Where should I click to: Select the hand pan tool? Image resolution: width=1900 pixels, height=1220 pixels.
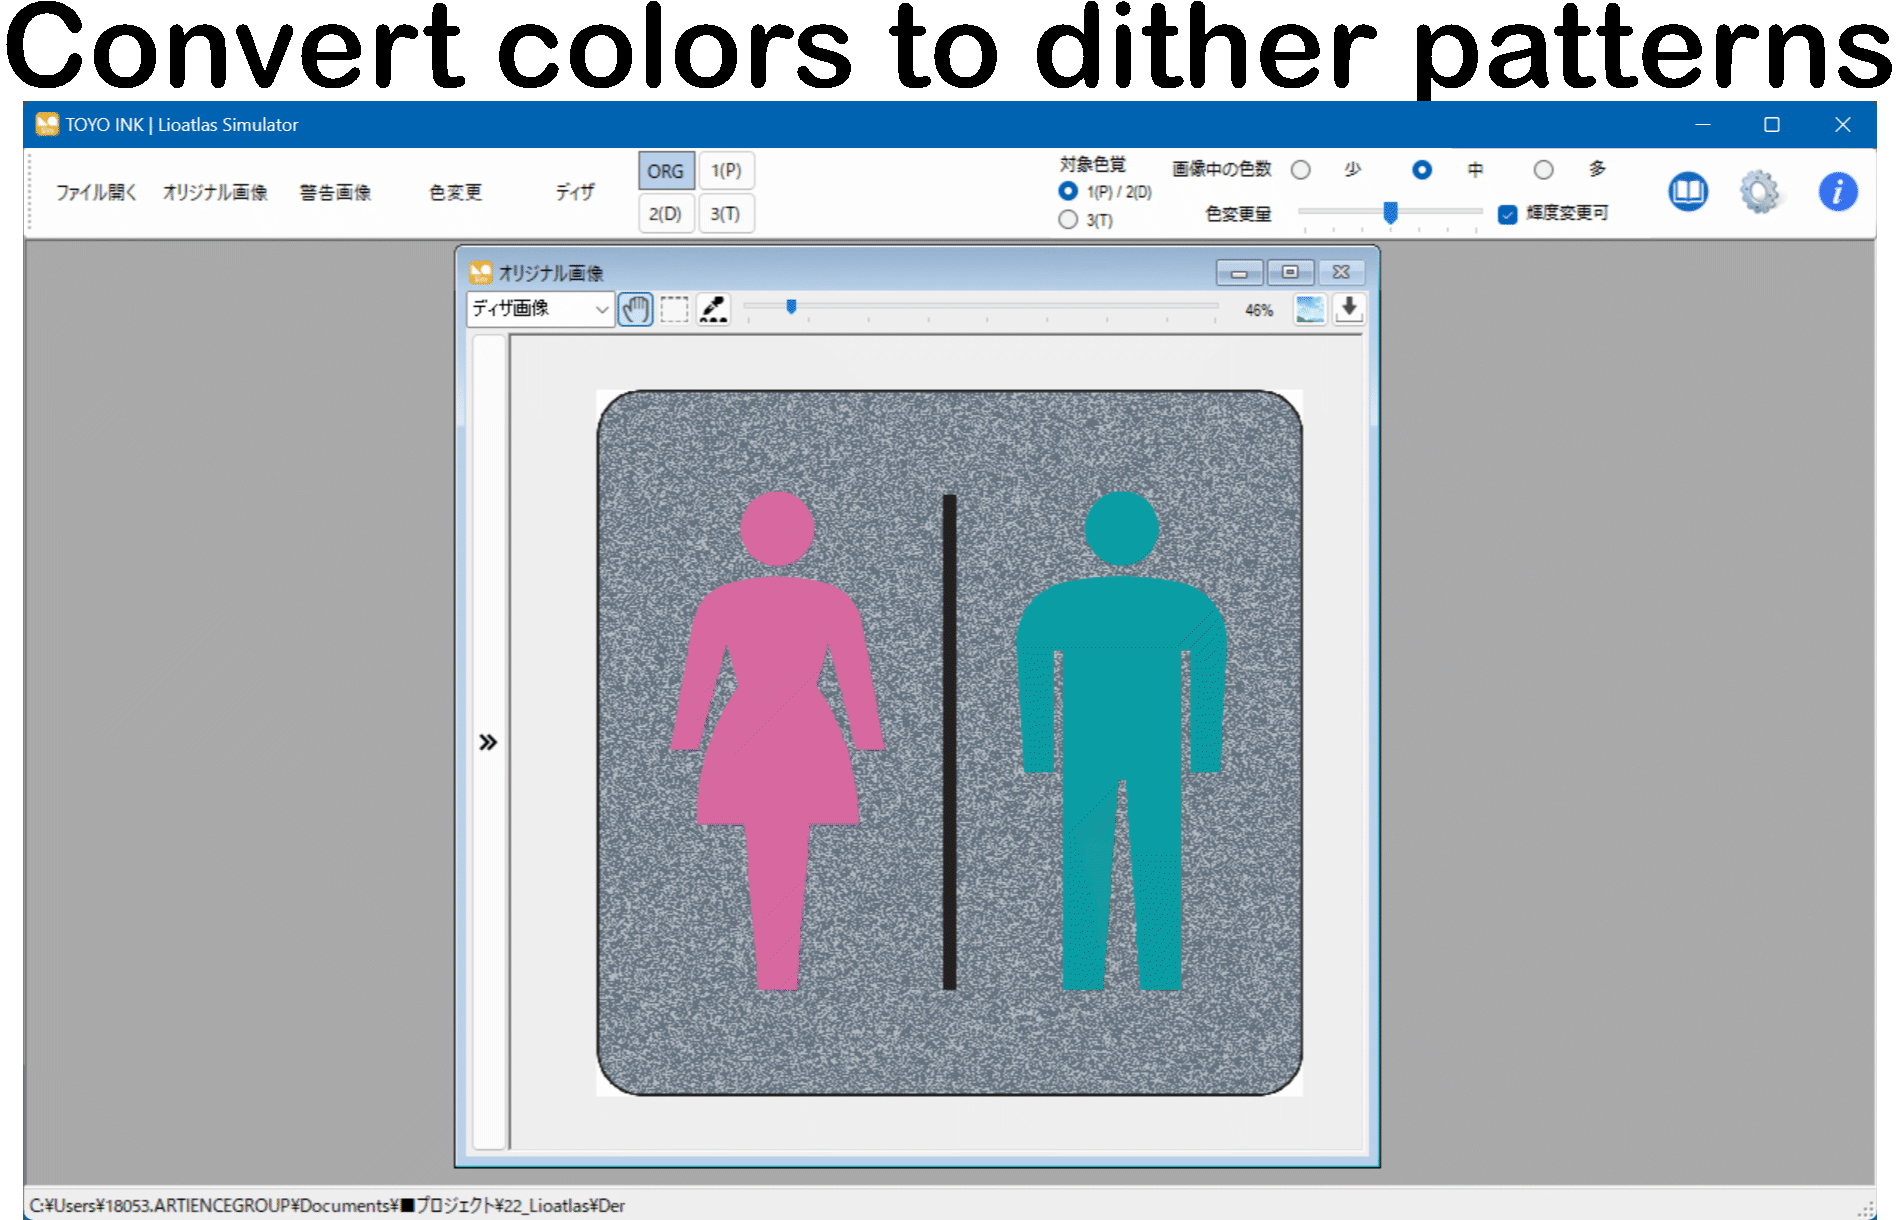(635, 309)
